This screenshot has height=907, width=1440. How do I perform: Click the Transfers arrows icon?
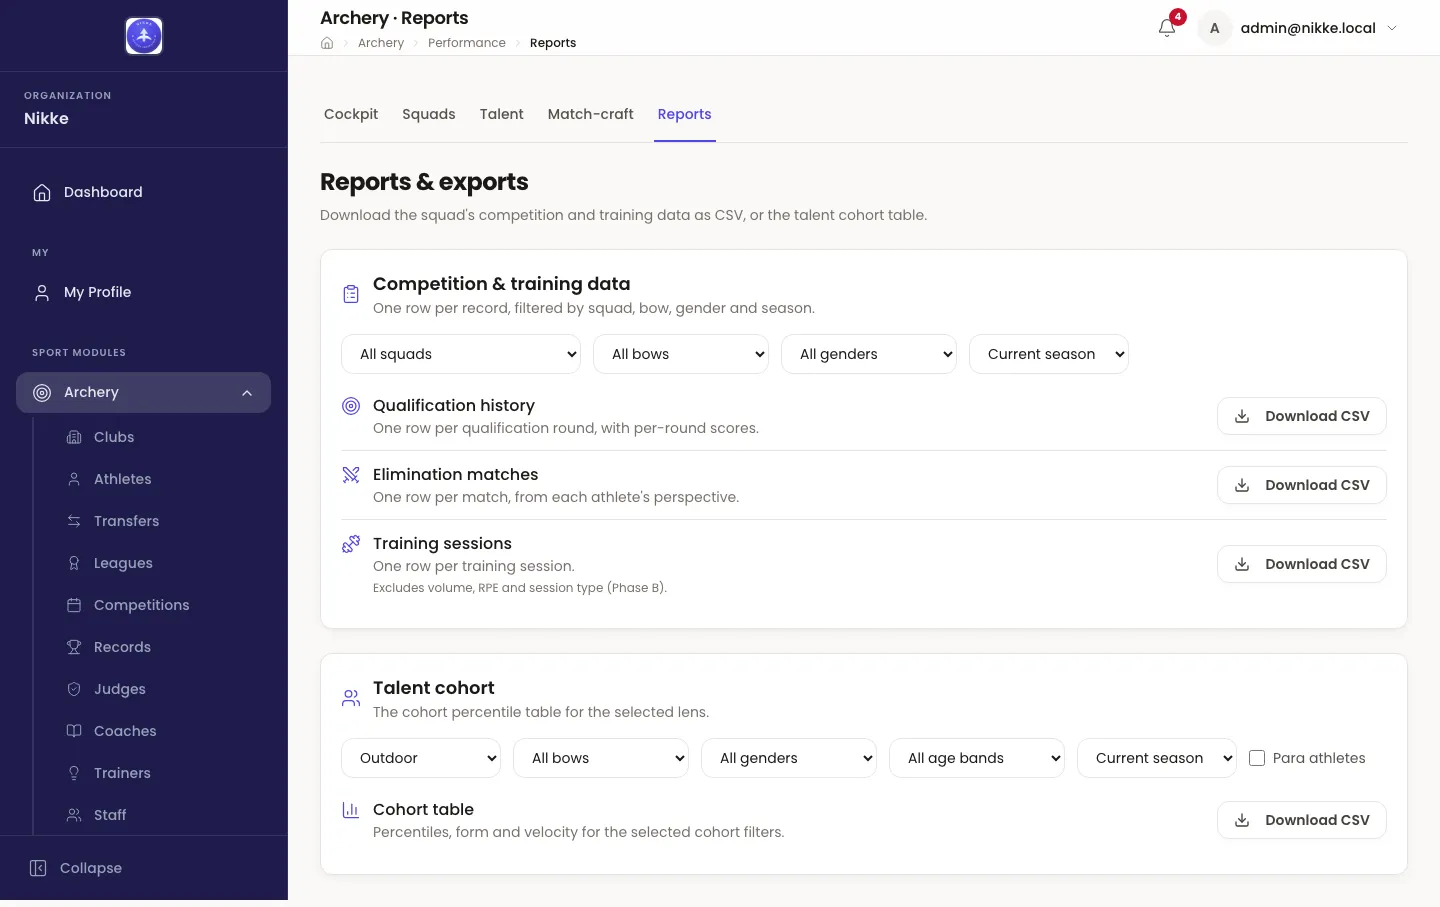pos(74,521)
